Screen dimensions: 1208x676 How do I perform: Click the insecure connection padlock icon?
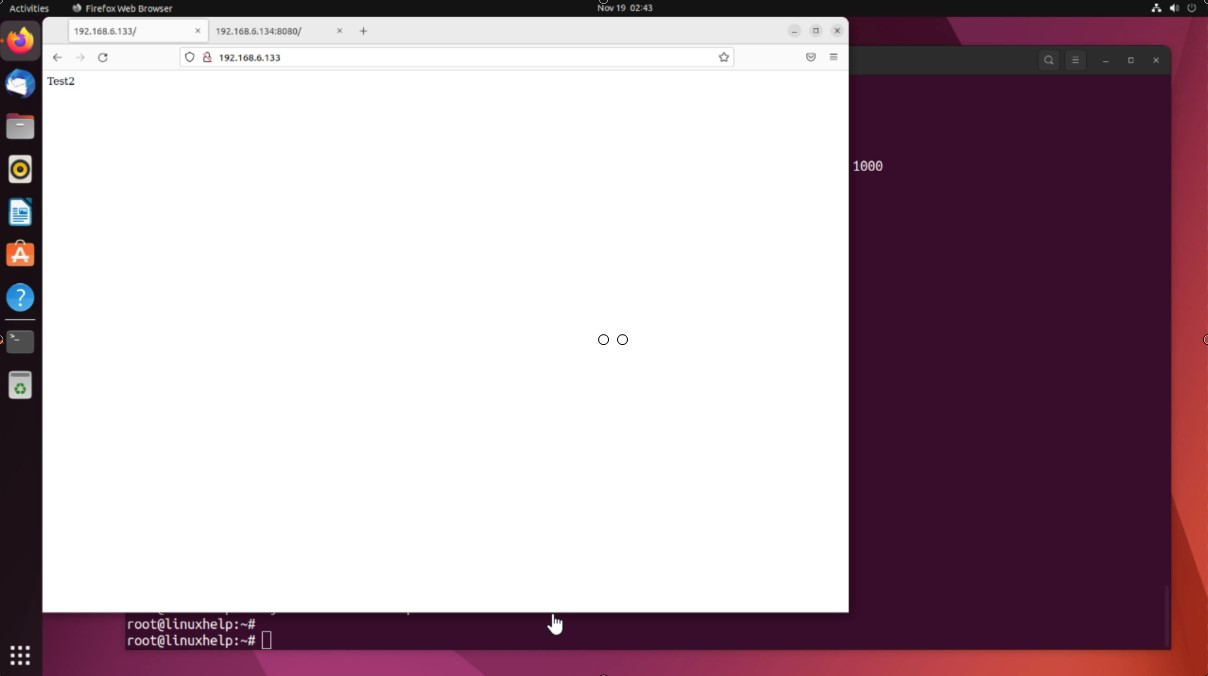click(207, 57)
